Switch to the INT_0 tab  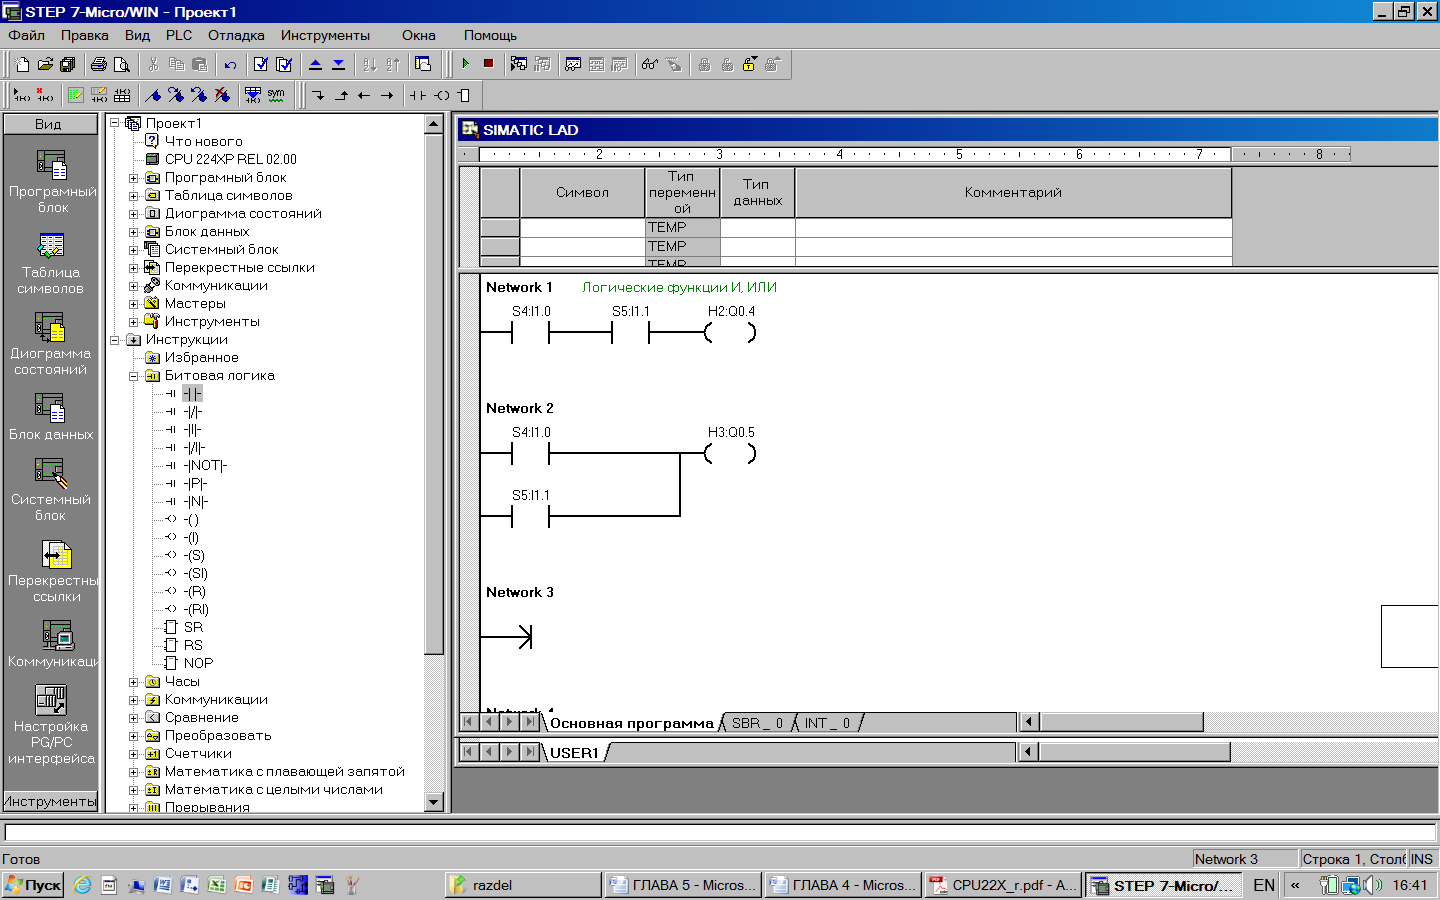[827, 723]
